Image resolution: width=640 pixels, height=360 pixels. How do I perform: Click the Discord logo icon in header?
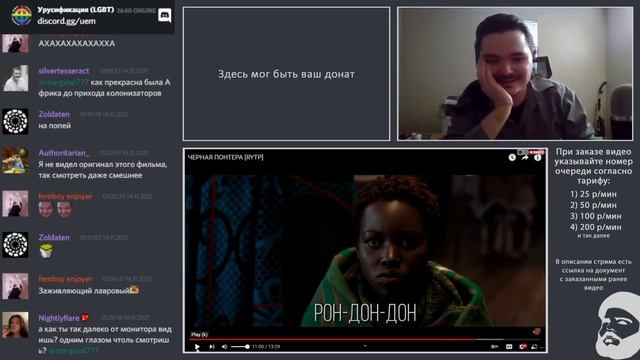tap(164, 16)
